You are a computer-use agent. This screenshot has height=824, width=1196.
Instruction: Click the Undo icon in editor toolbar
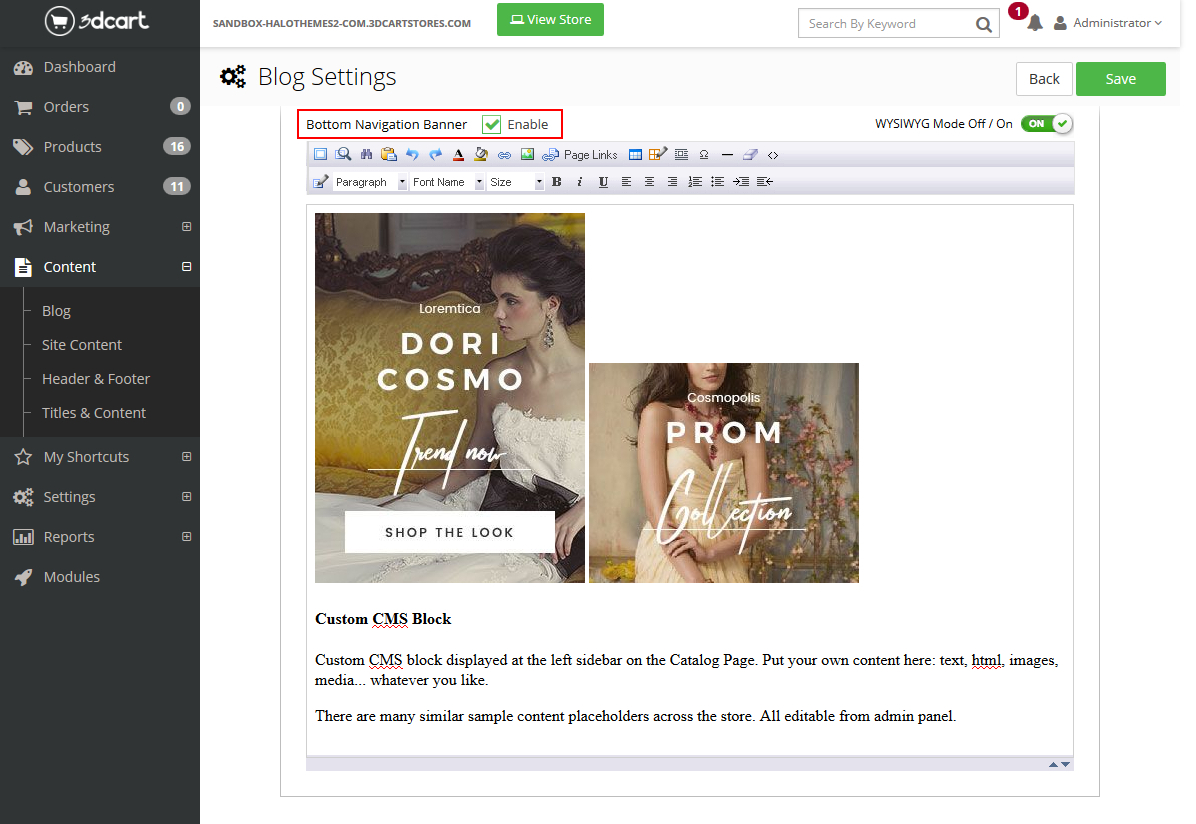tap(412, 155)
